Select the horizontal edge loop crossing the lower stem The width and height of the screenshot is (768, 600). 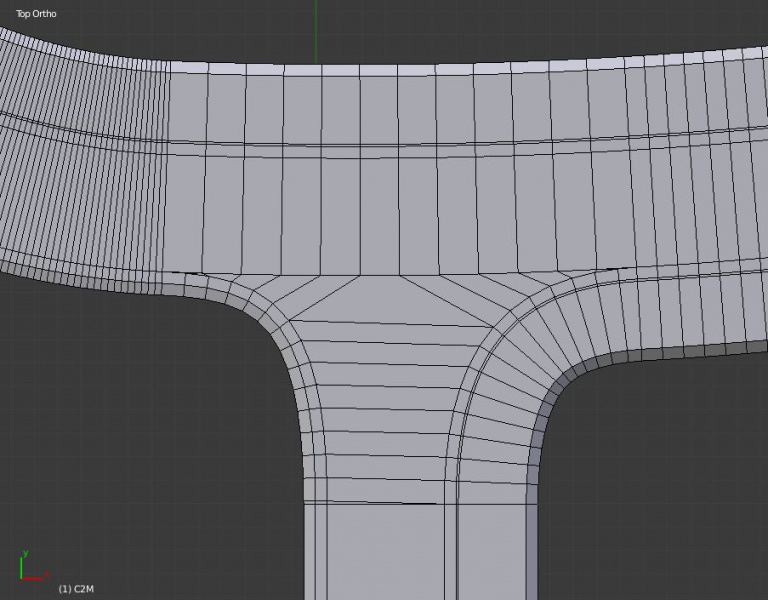(x=380, y=502)
